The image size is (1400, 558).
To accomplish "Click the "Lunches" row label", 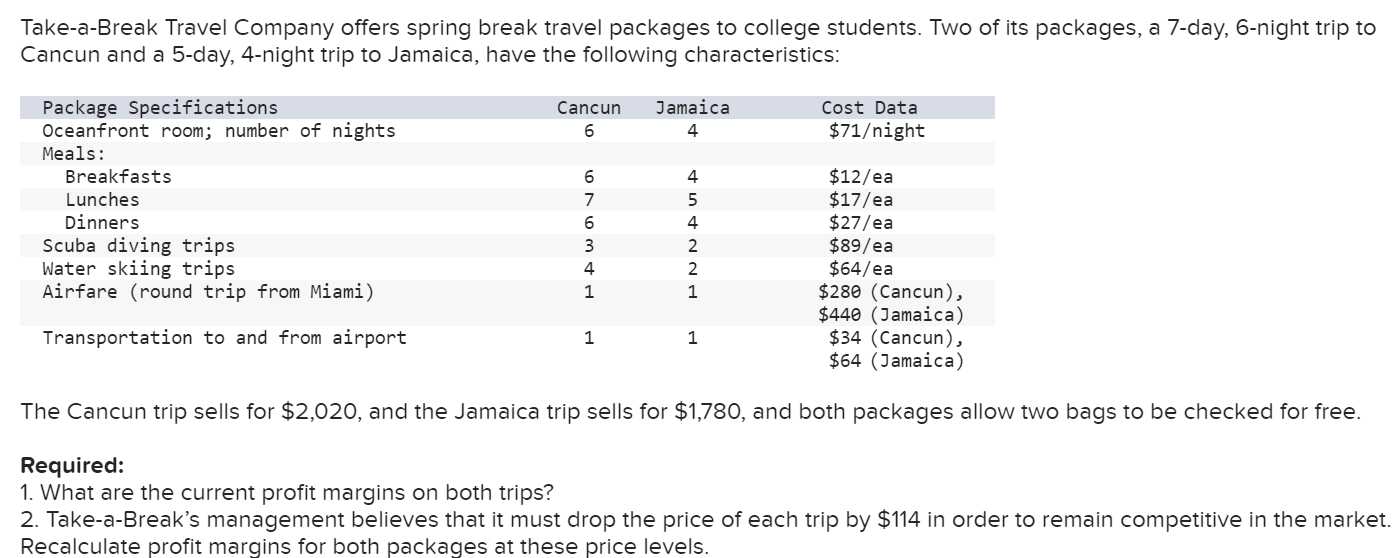I will [x=102, y=200].
